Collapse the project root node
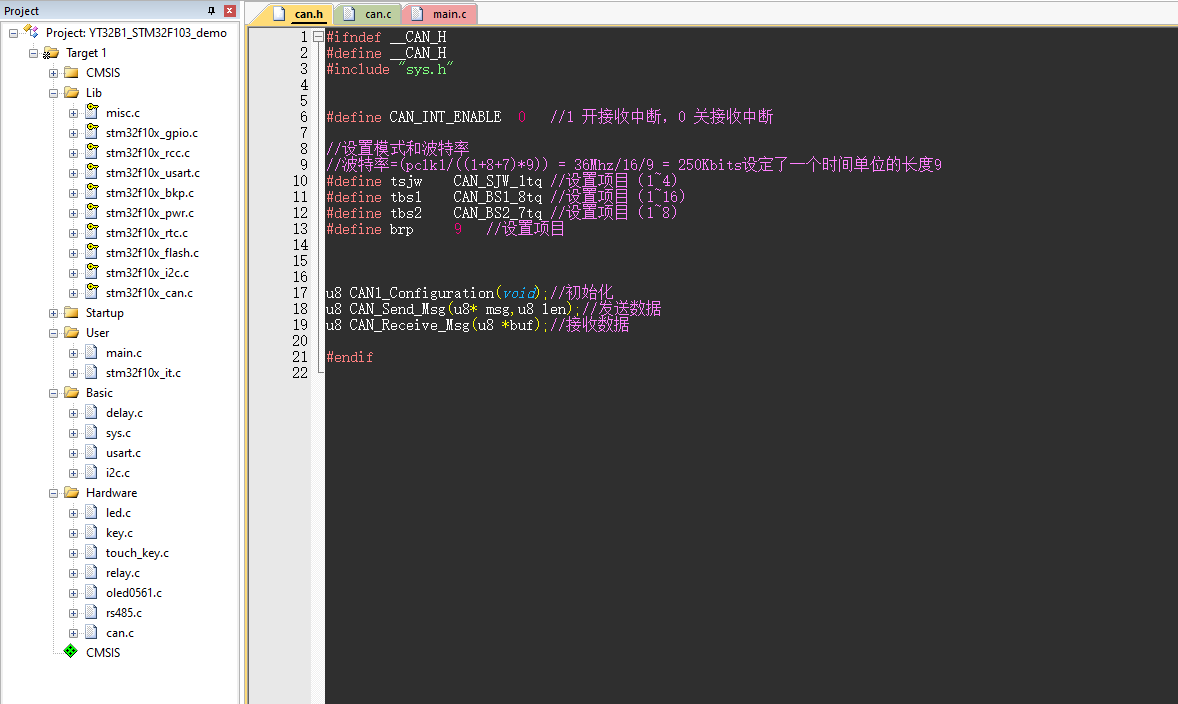This screenshot has height=704, width=1178. coord(14,33)
